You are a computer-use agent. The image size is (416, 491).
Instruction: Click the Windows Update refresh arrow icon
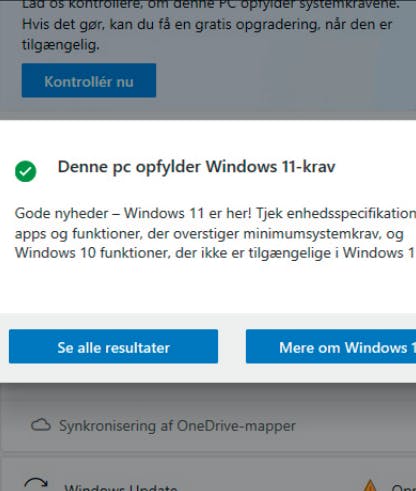36,484
